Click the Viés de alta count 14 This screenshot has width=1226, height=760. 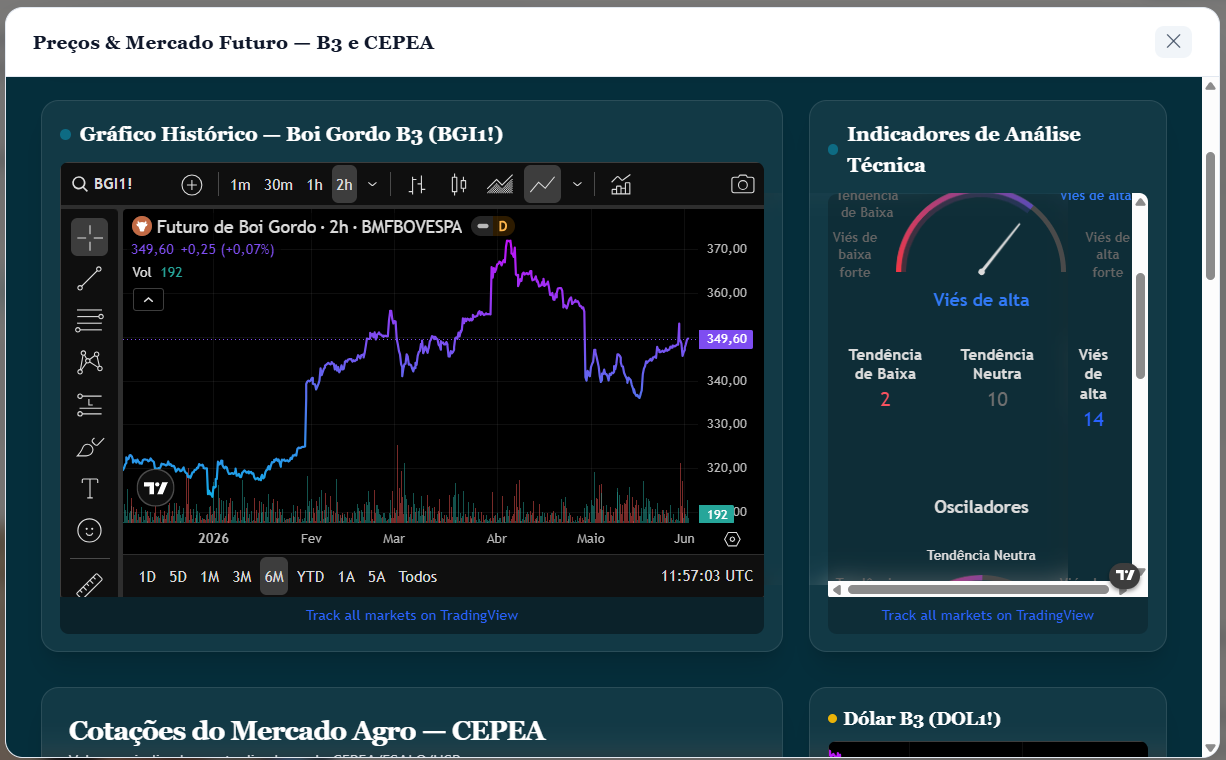tap(1093, 419)
